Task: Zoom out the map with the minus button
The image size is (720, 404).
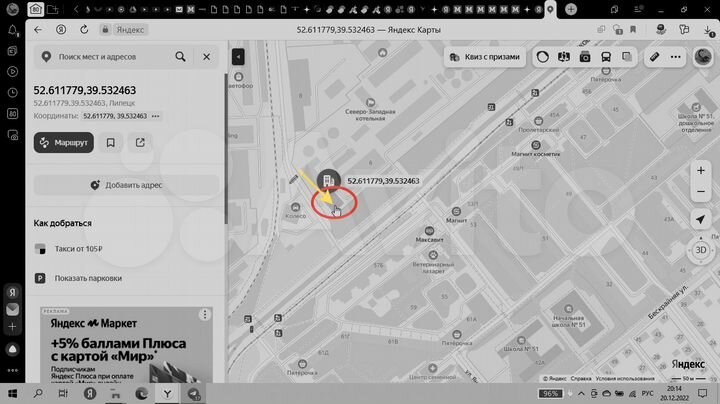Action: coord(701,191)
